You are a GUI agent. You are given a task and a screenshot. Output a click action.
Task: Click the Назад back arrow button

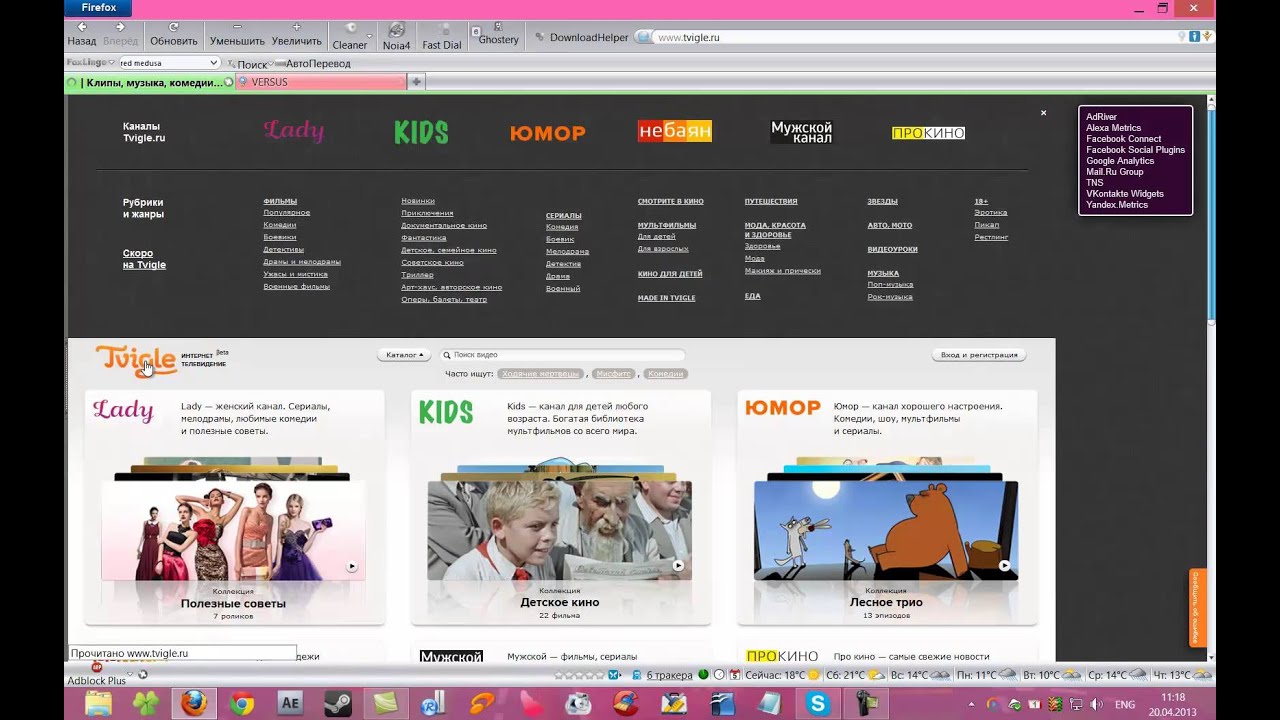pyautogui.click(x=81, y=34)
